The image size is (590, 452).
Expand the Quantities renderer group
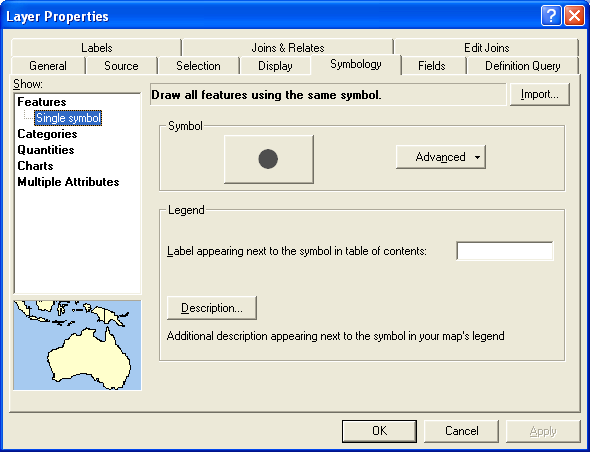(46, 150)
